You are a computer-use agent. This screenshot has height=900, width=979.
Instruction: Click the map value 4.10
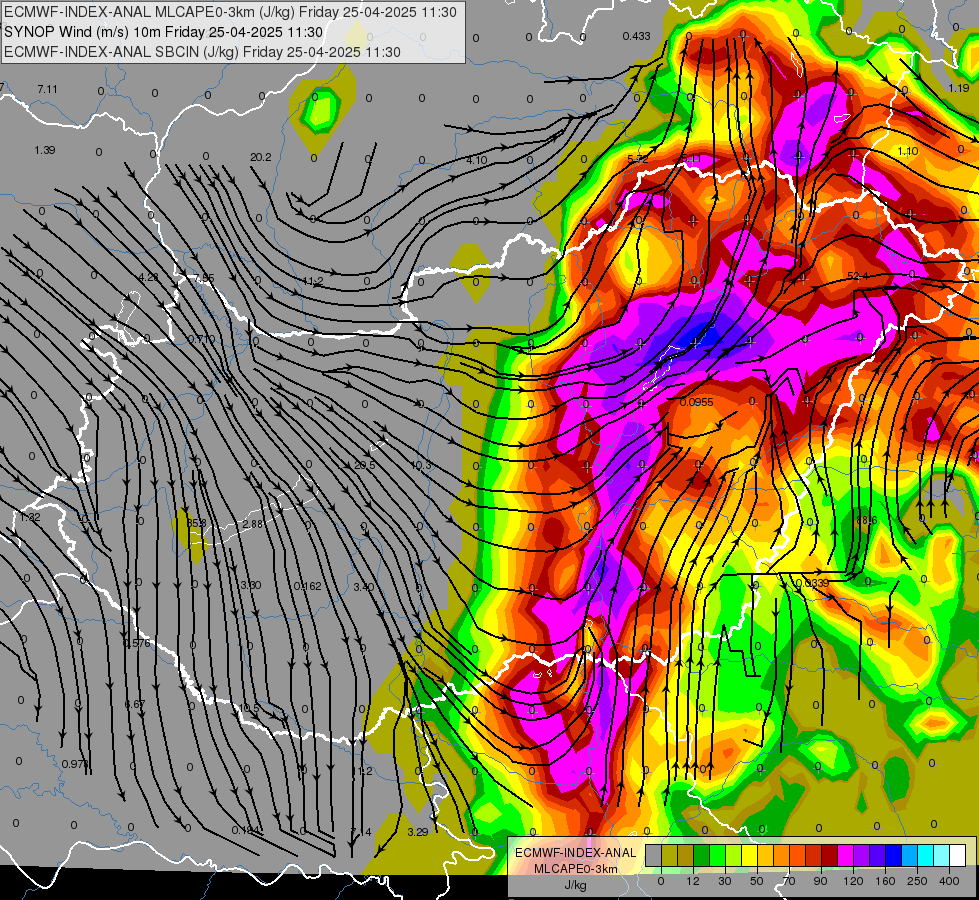(476, 161)
